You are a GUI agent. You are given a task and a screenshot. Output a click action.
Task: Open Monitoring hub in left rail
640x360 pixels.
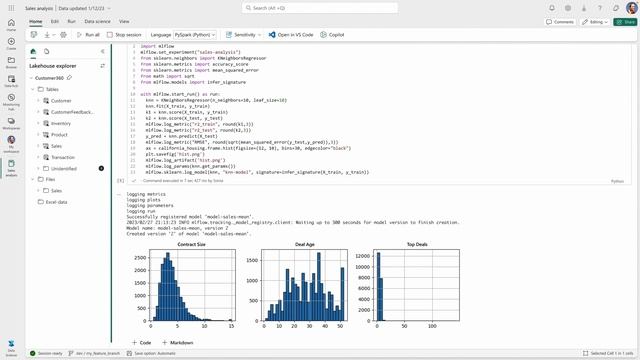[11, 102]
